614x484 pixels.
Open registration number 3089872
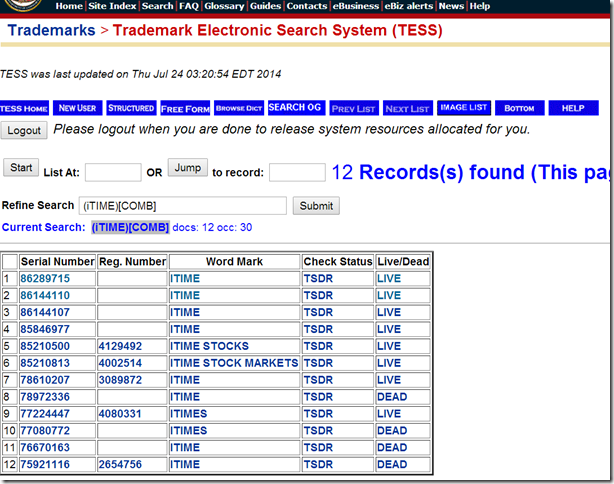click(x=120, y=380)
